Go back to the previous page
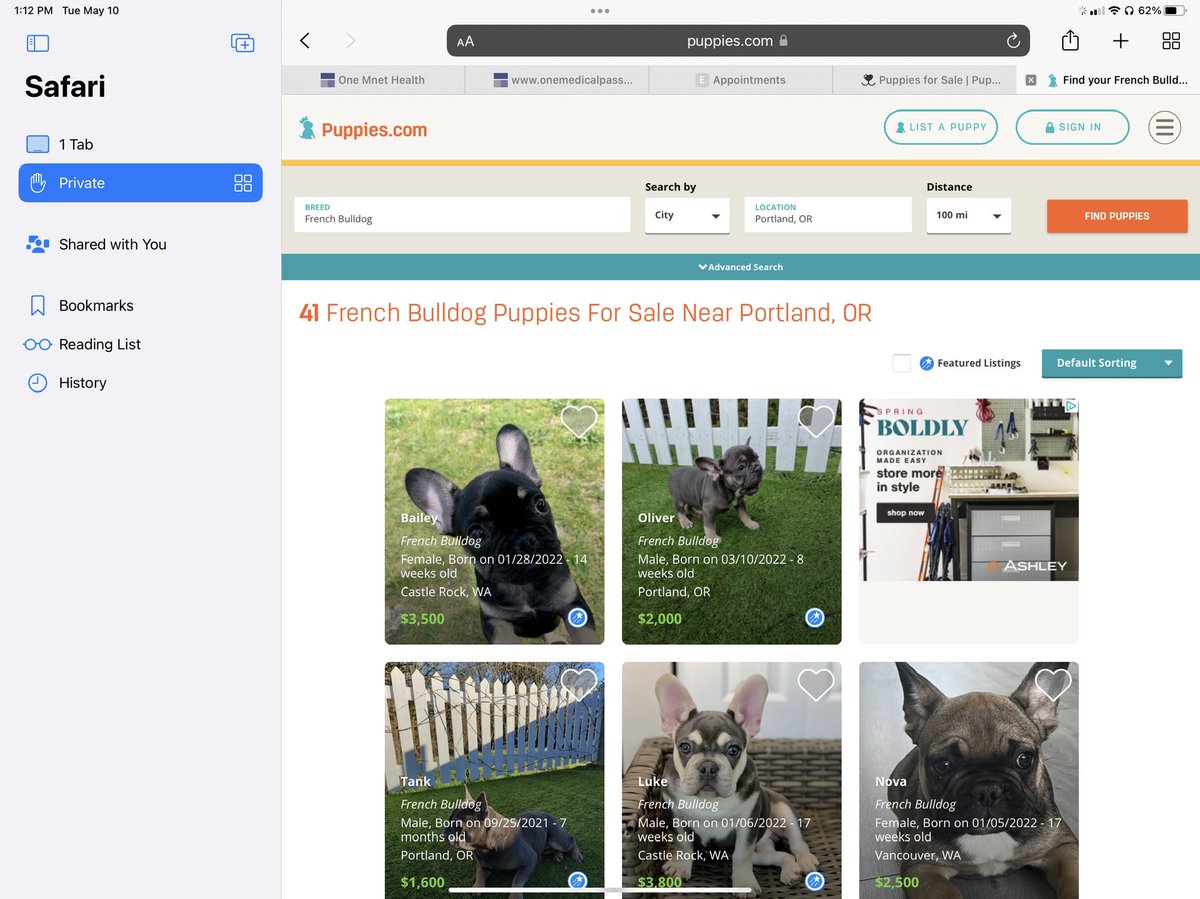Viewport: 1200px width, 899px height. click(305, 41)
